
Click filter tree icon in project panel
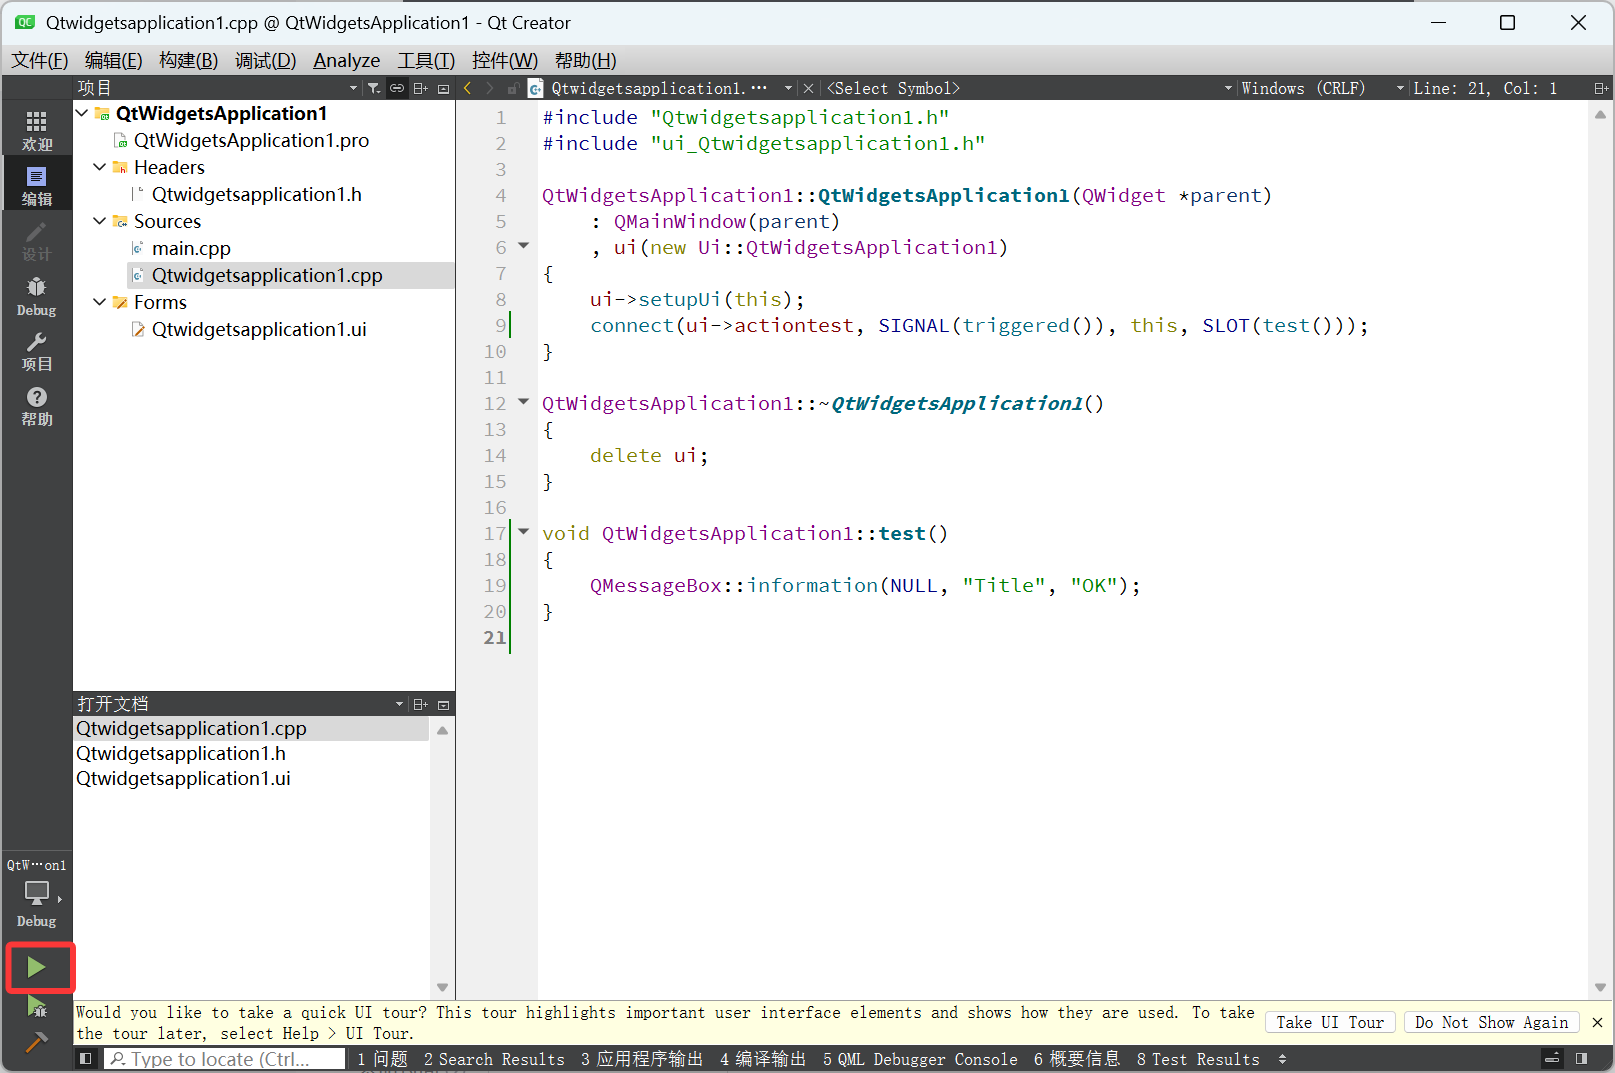[374, 88]
